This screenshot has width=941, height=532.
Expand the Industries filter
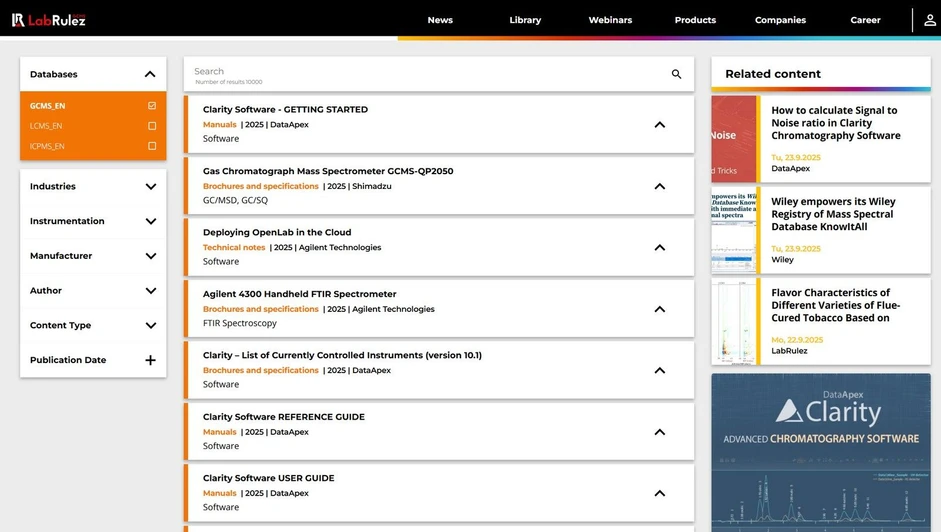click(x=150, y=187)
